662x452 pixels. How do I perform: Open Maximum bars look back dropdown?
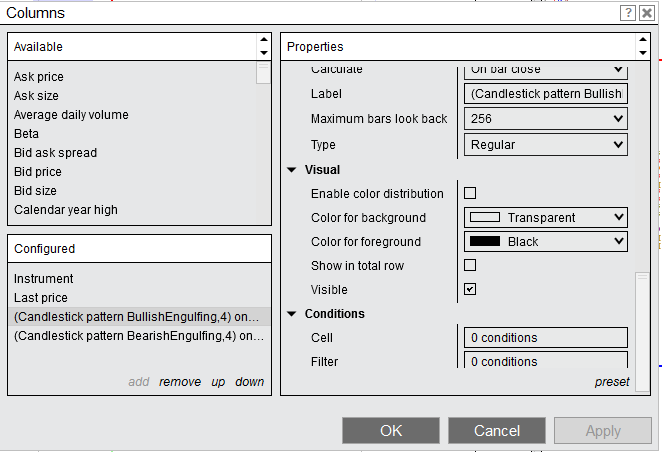tap(546, 119)
